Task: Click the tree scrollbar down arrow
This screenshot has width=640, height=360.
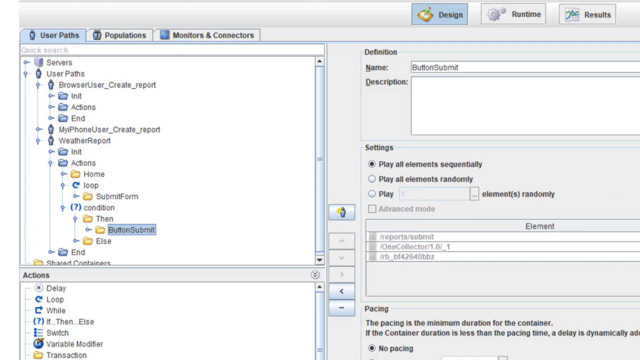Action: [x=320, y=260]
